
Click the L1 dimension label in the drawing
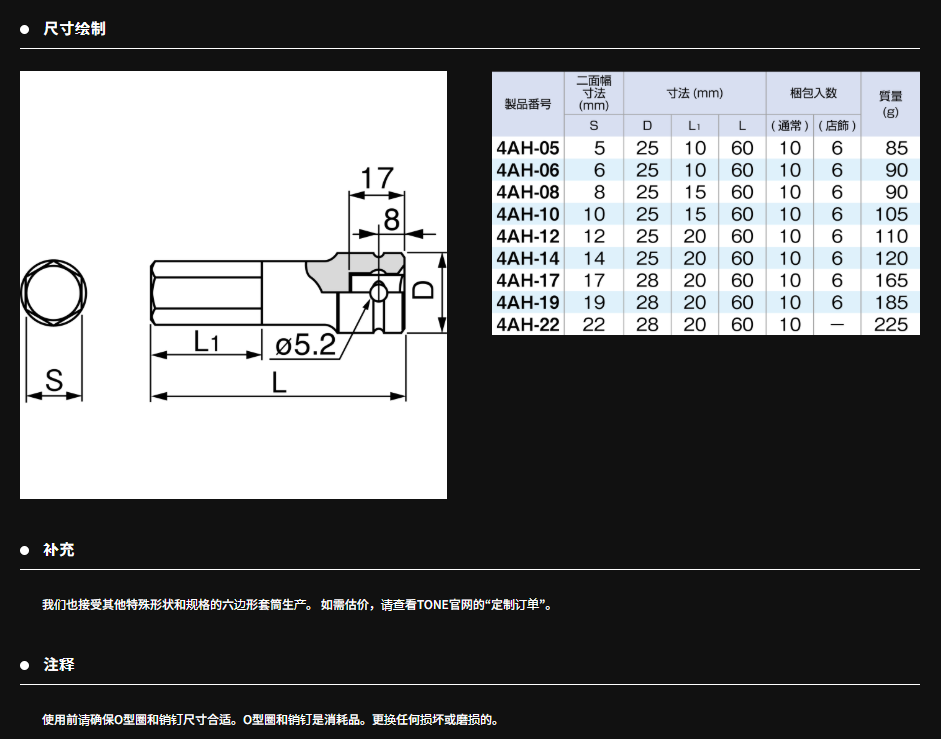(206, 342)
